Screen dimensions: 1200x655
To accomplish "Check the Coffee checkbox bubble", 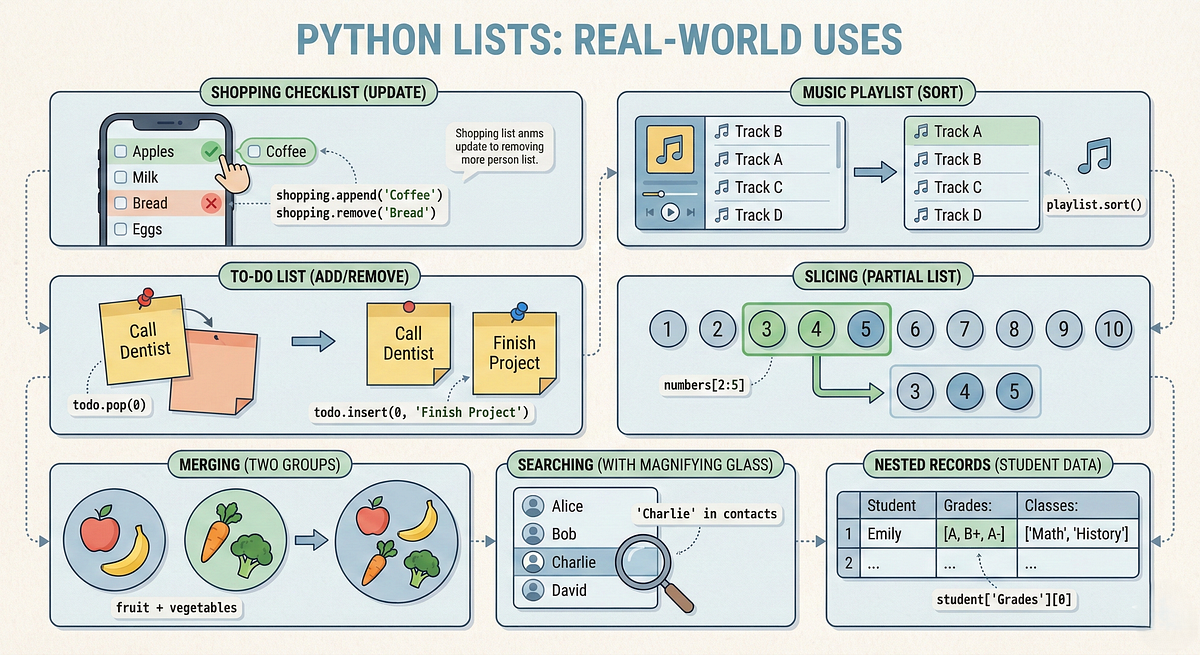I will (255, 152).
